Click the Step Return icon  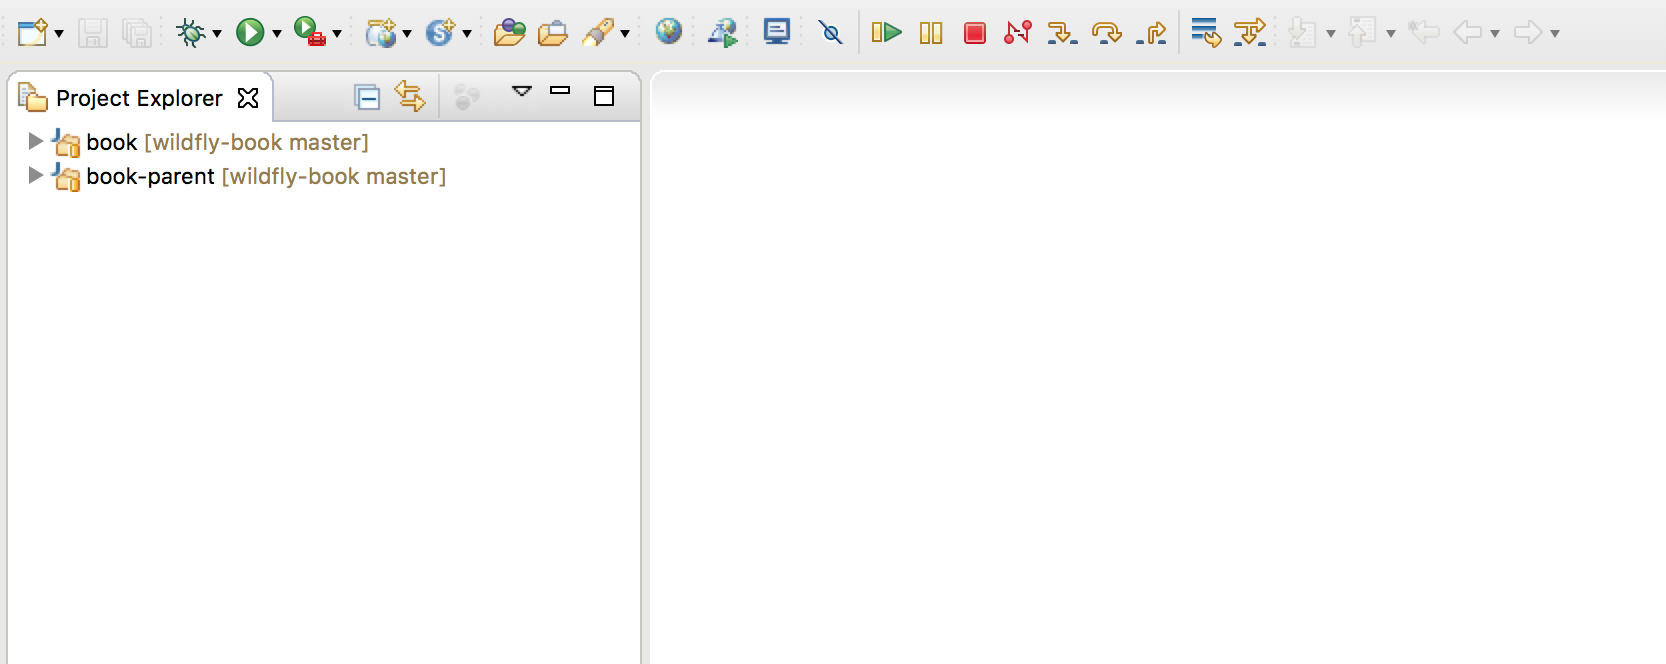pos(1152,33)
